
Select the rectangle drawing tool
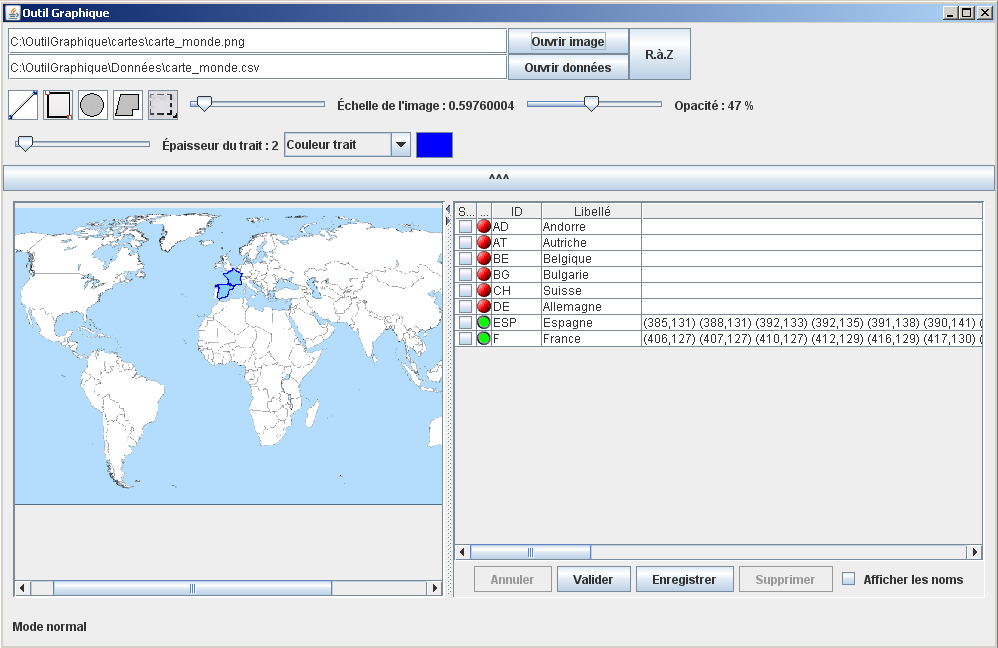[58, 105]
